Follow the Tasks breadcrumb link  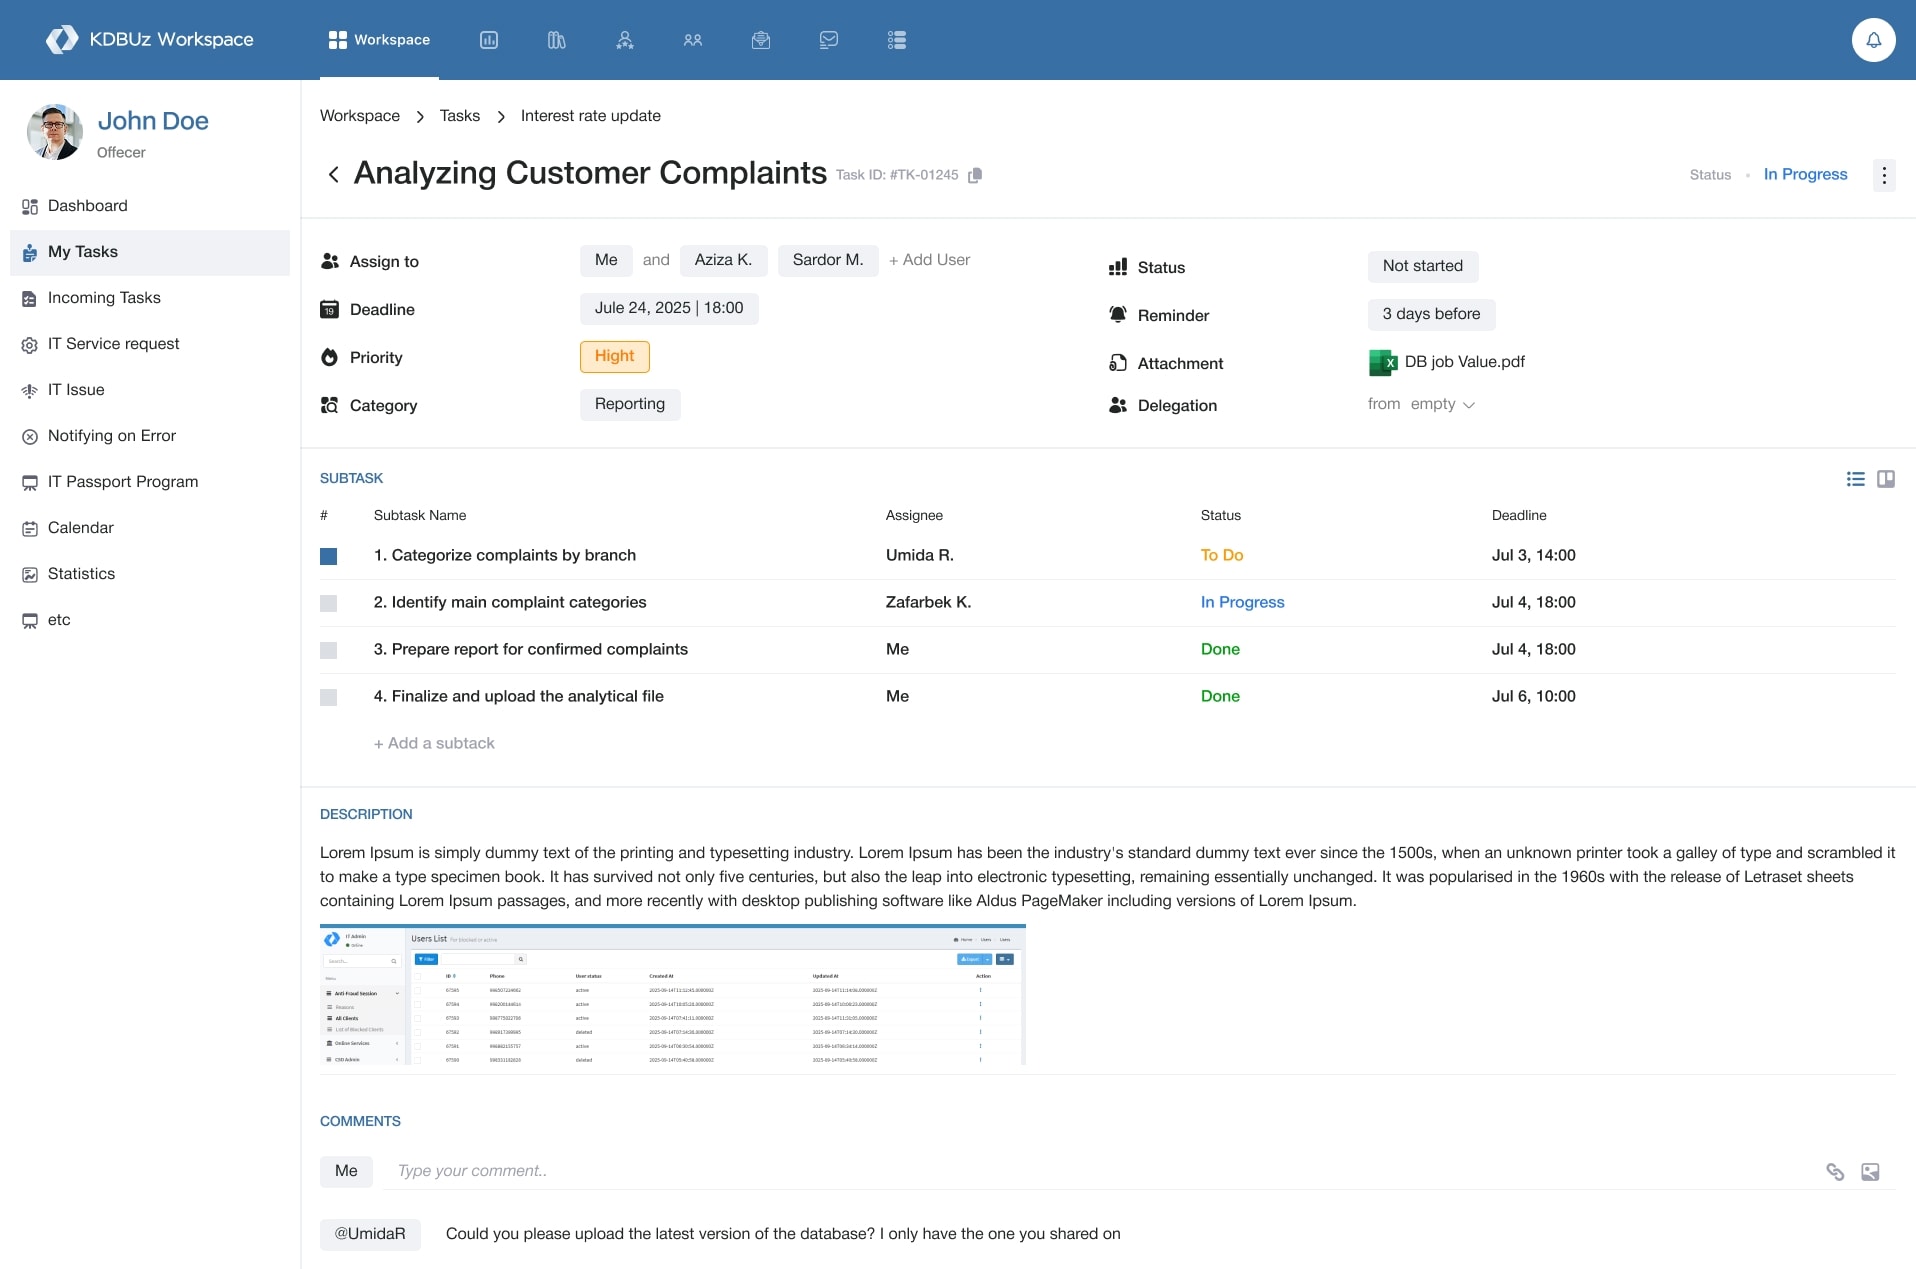click(x=460, y=116)
